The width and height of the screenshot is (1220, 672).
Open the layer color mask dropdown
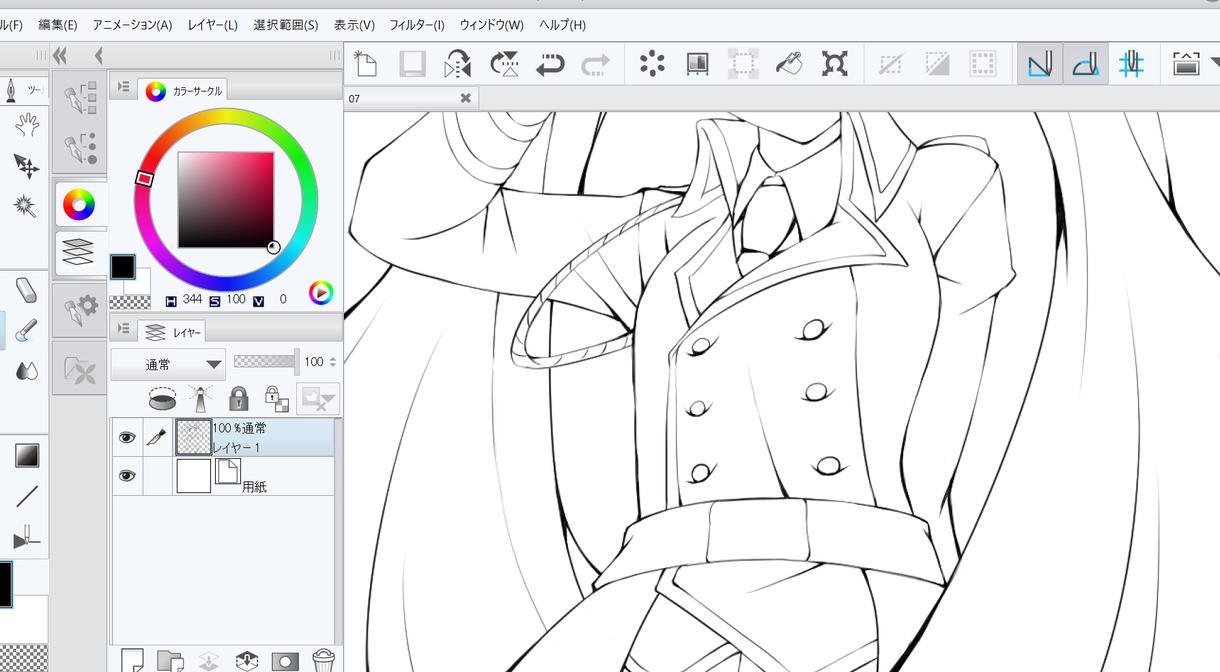coord(317,399)
